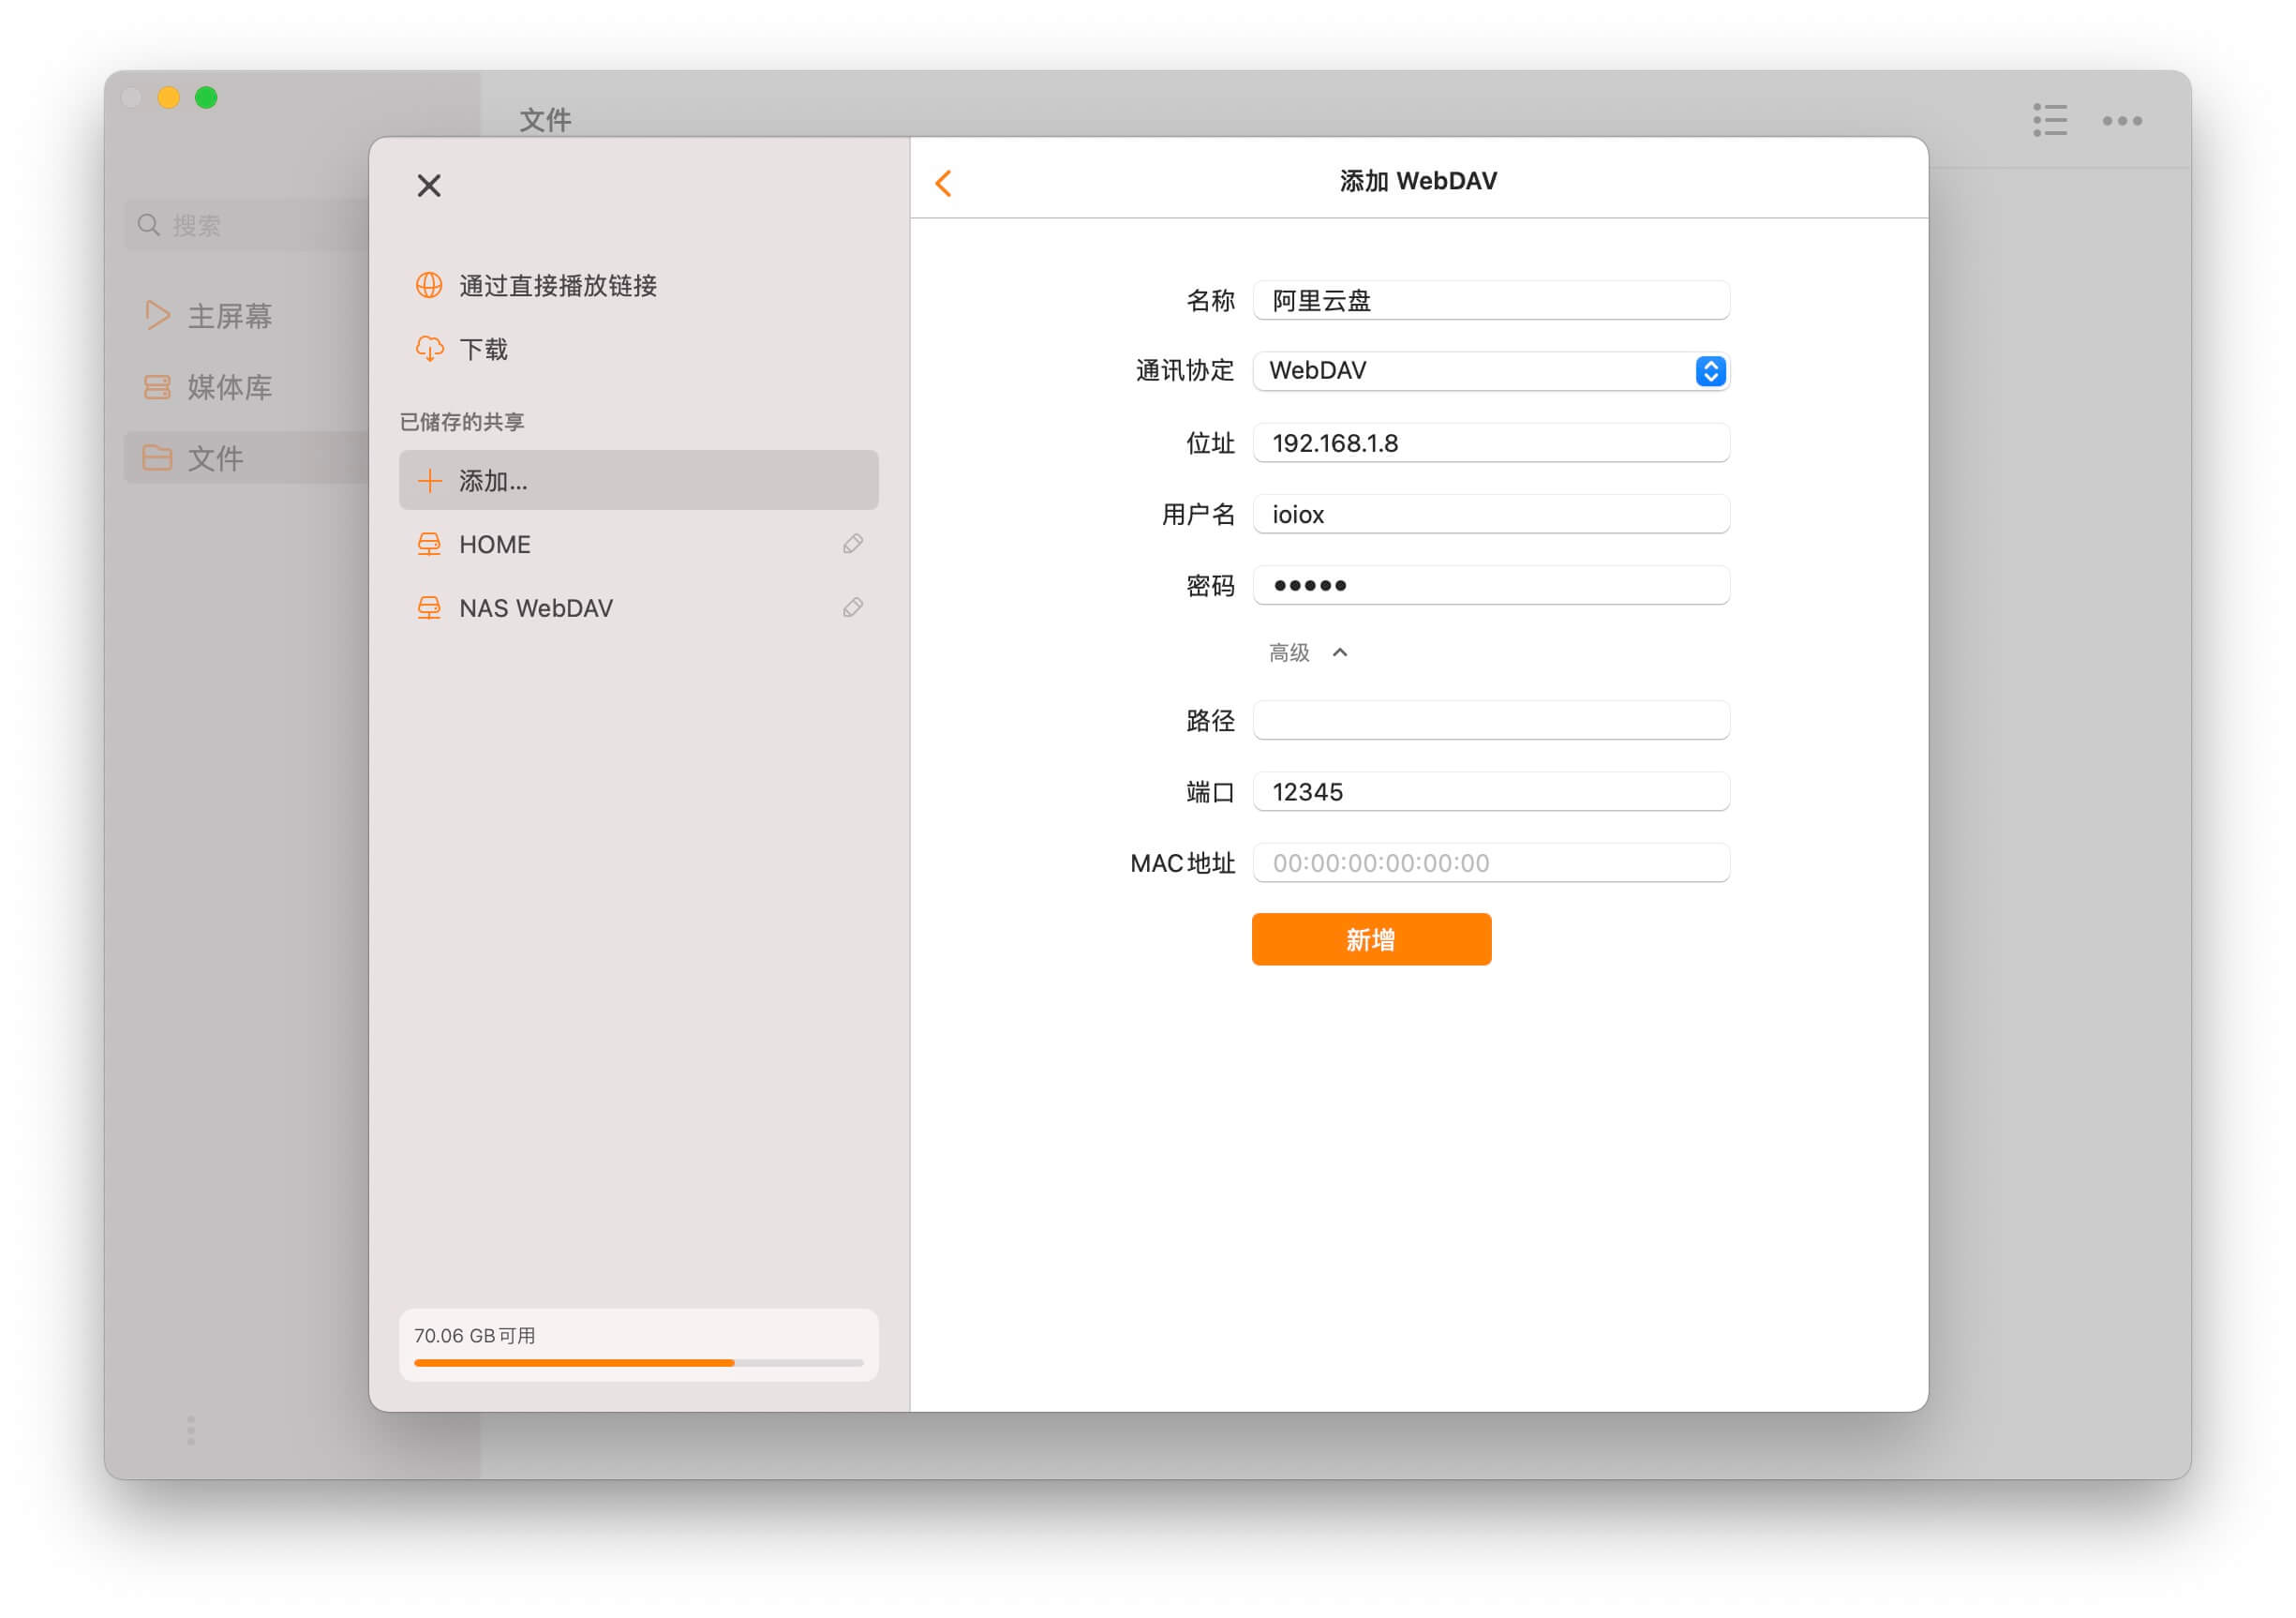Screen dimensions: 2296x1618
Task: Click the 下载 menu entry
Action: click(484, 349)
